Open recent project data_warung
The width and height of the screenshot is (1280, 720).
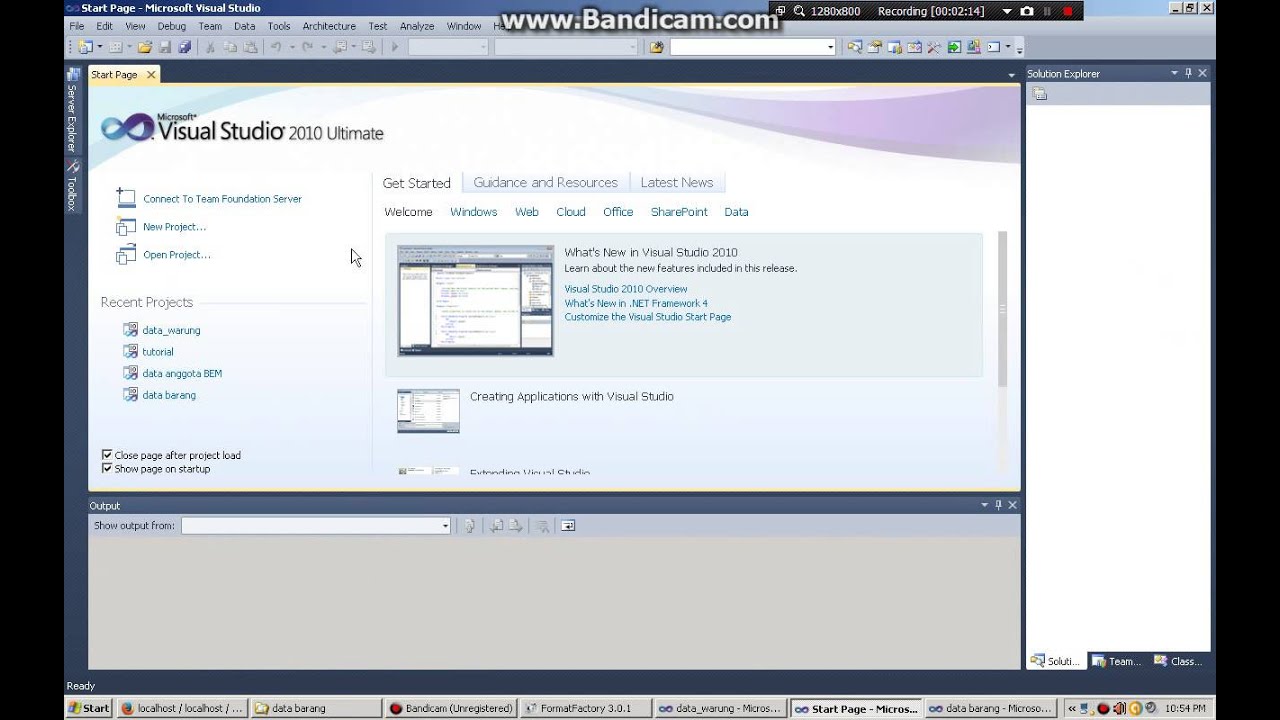[171, 330]
